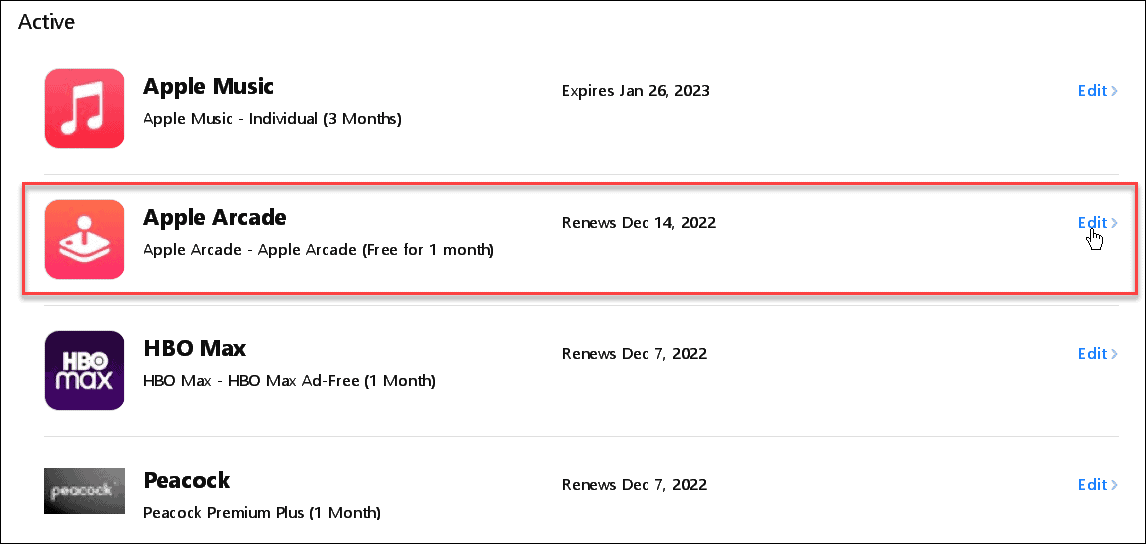Click the Peacock Premium Plus plan text
Screen dimensions: 1146x544
pos(262,512)
